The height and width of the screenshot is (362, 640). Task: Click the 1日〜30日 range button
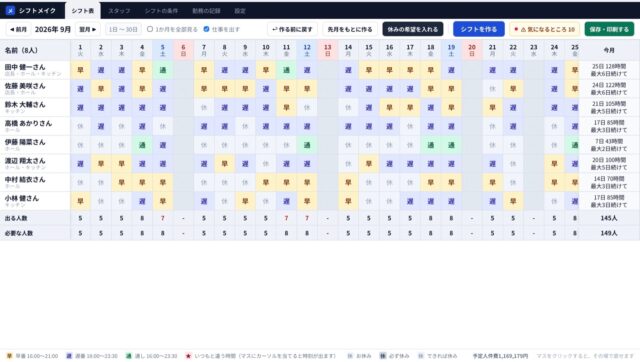pyautogui.click(x=123, y=29)
